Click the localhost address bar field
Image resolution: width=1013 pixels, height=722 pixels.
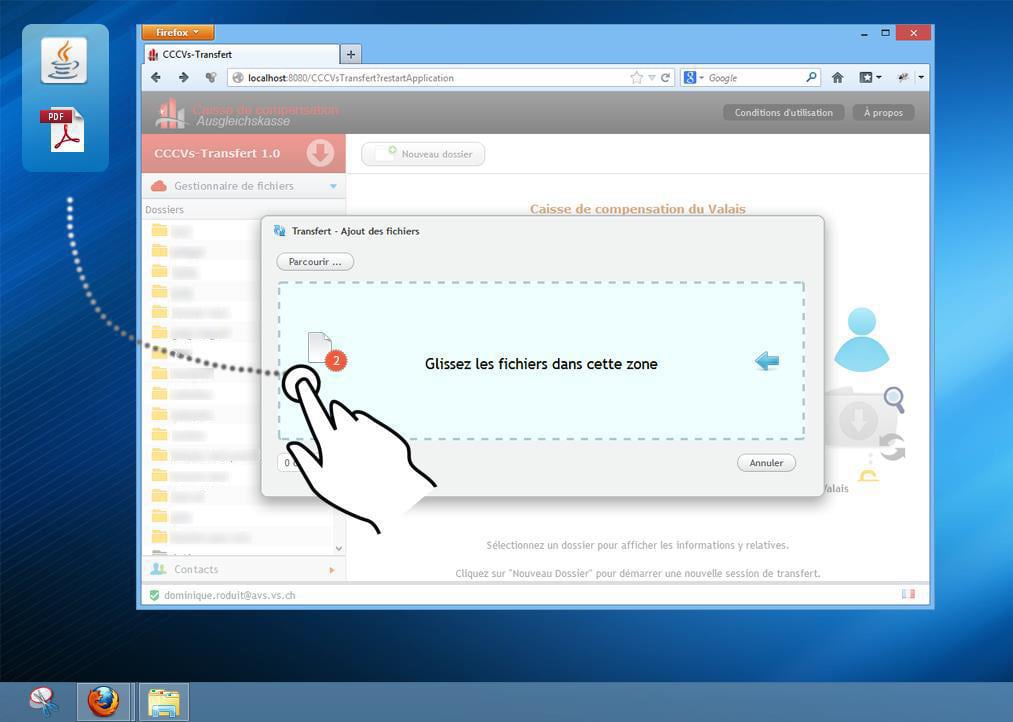click(430, 77)
